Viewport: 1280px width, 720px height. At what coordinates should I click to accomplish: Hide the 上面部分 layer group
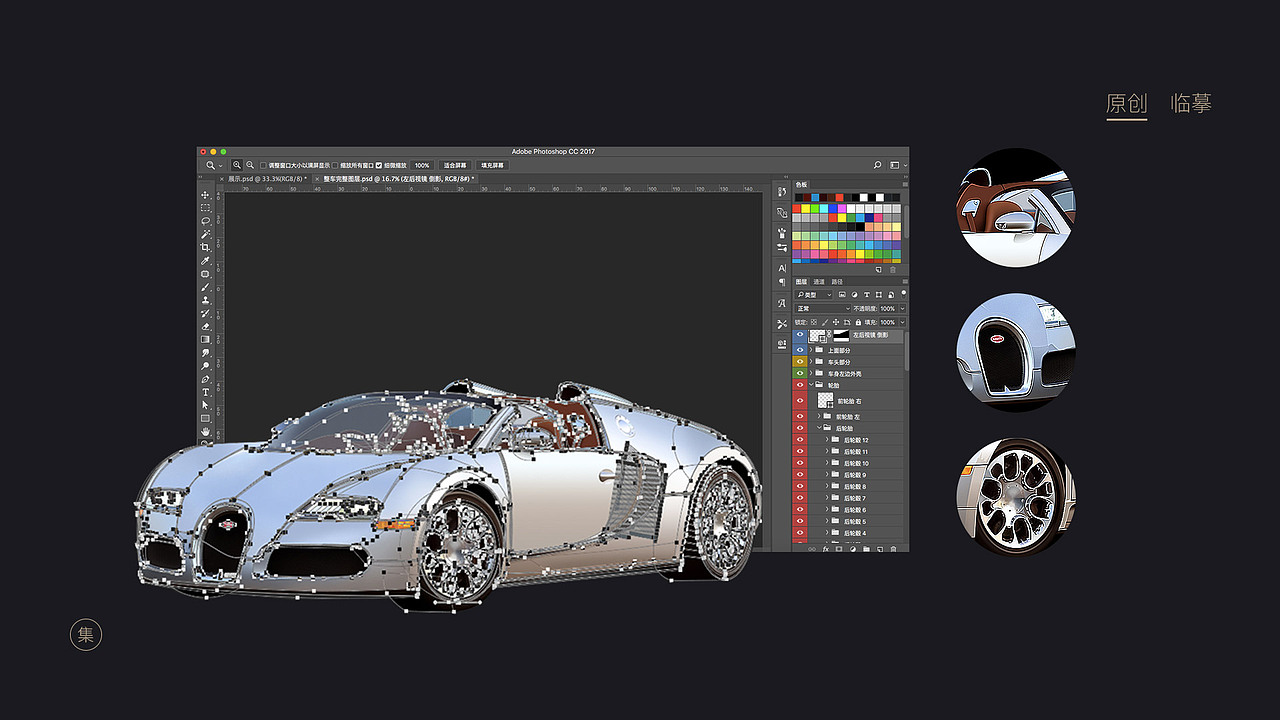[799, 350]
